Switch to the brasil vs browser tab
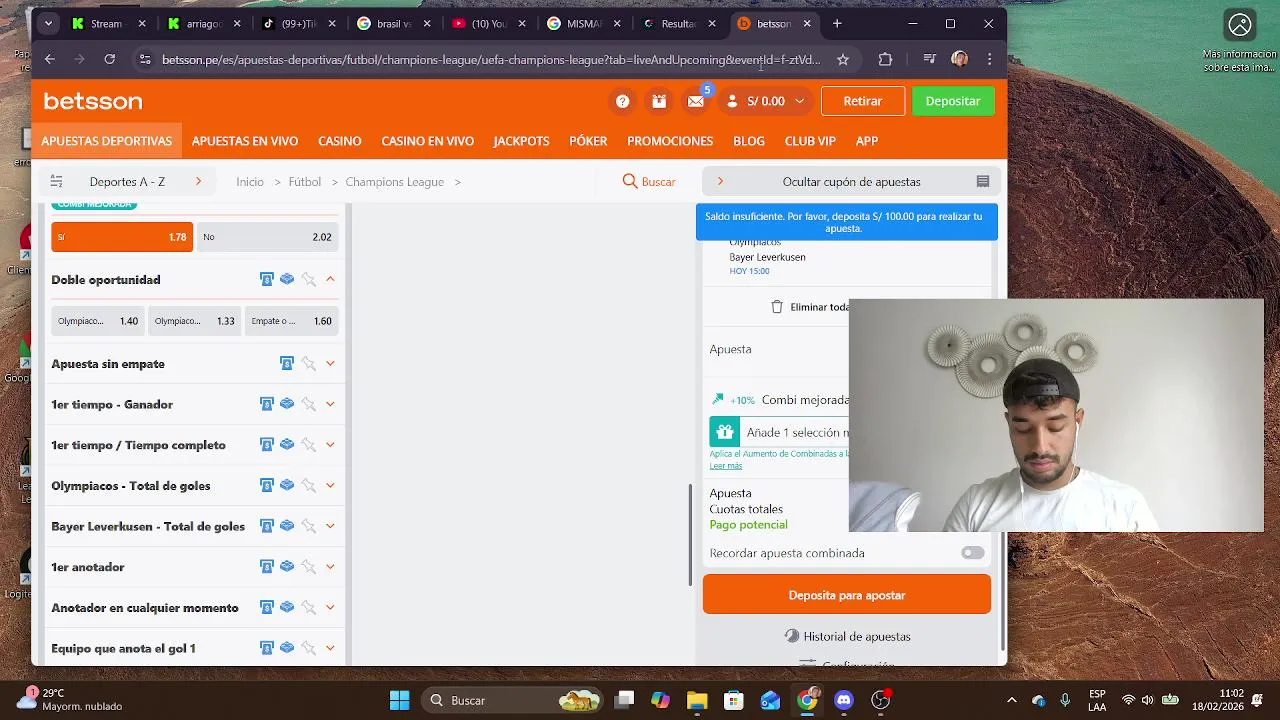1280x720 pixels. coord(392,23)
